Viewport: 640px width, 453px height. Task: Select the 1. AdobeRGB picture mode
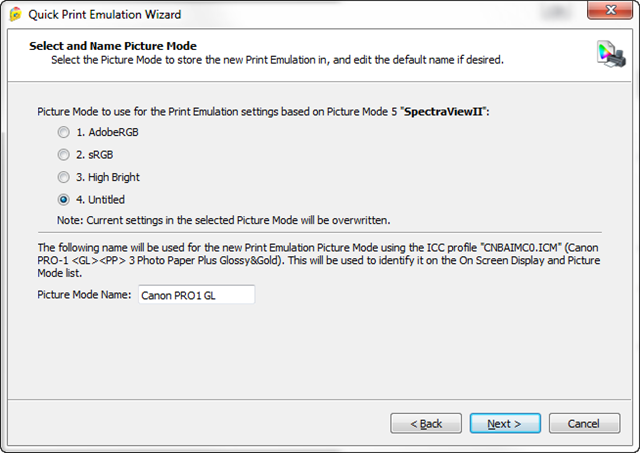pyautogui.click(x=64, y=132)
